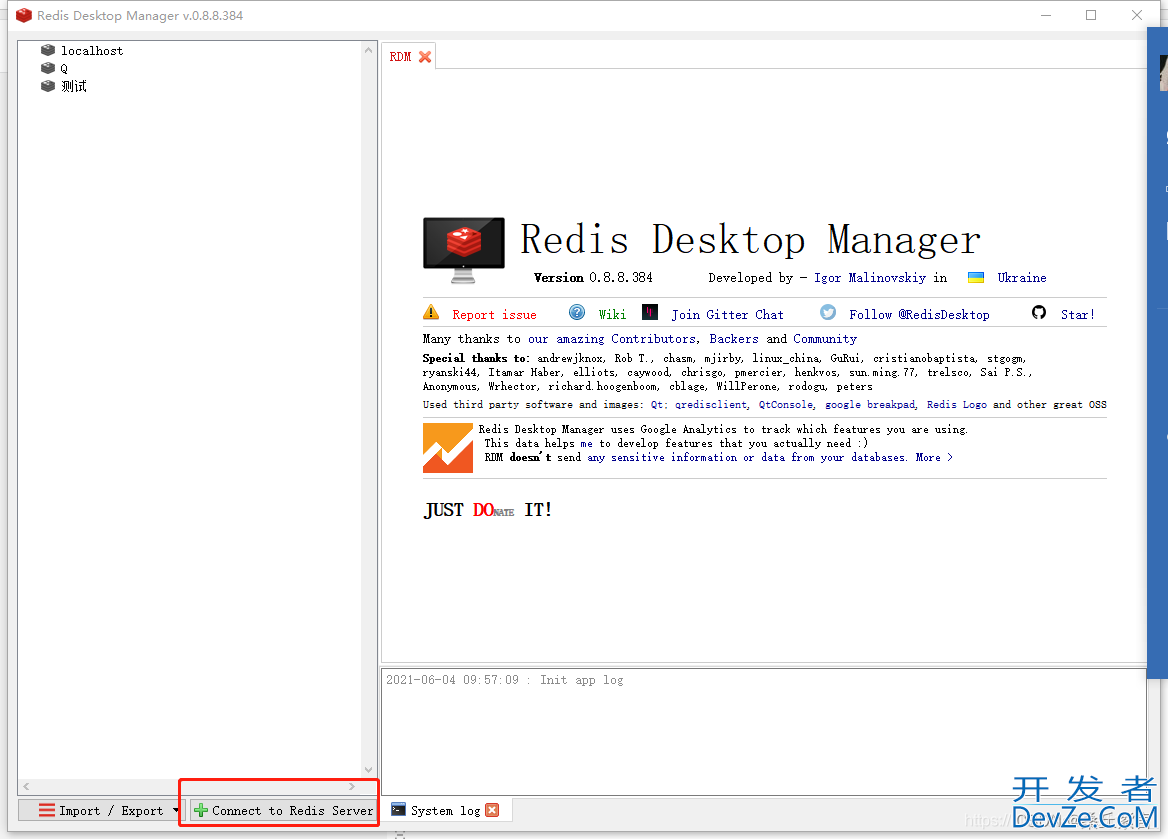Open the qredisclient link
The image size is (1168, 839).
pos(711,405)
